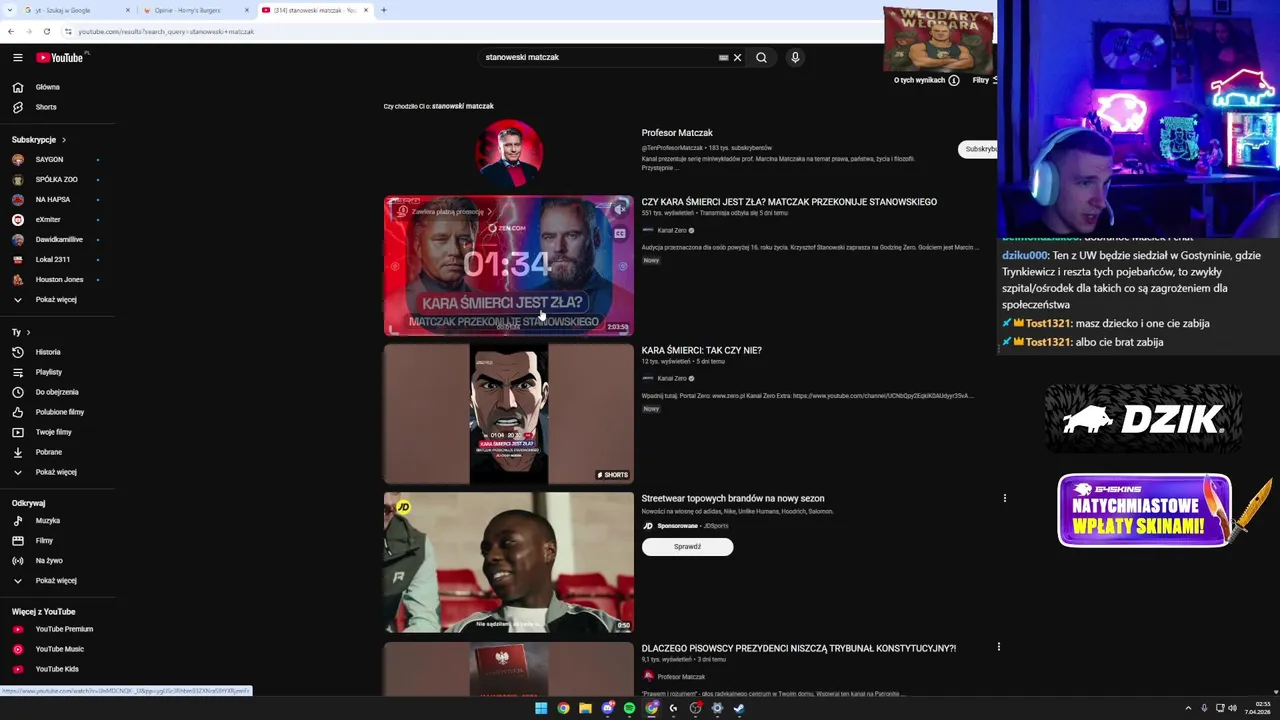The width and height of the screenshot is (1280, 720).
Task: Expand the Ty section chevron
Action: click(28, 332)
